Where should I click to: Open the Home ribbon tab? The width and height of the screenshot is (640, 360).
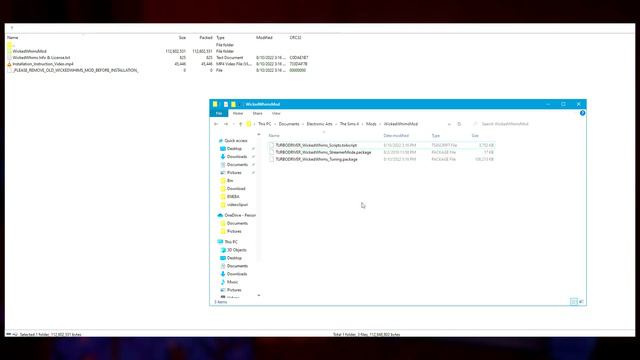(238, 113)
